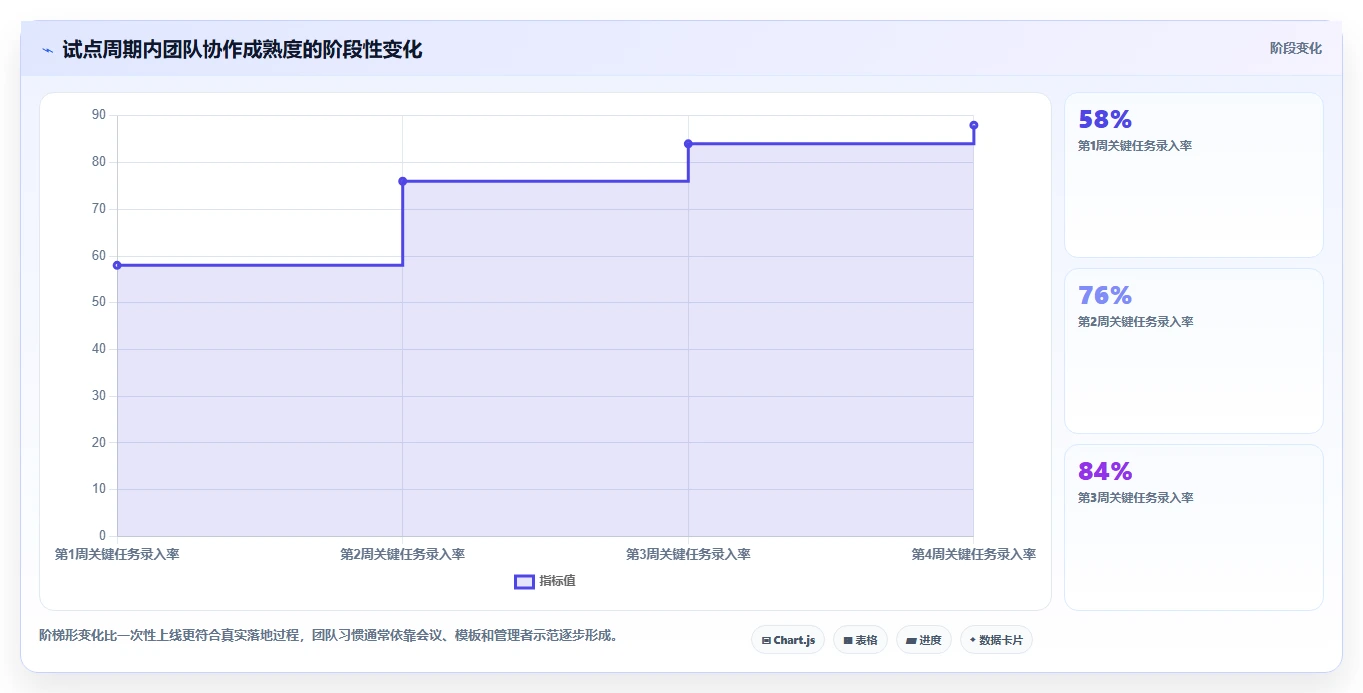Click the Chart.js tag
Screen dimensions: 1363x693
788,640
